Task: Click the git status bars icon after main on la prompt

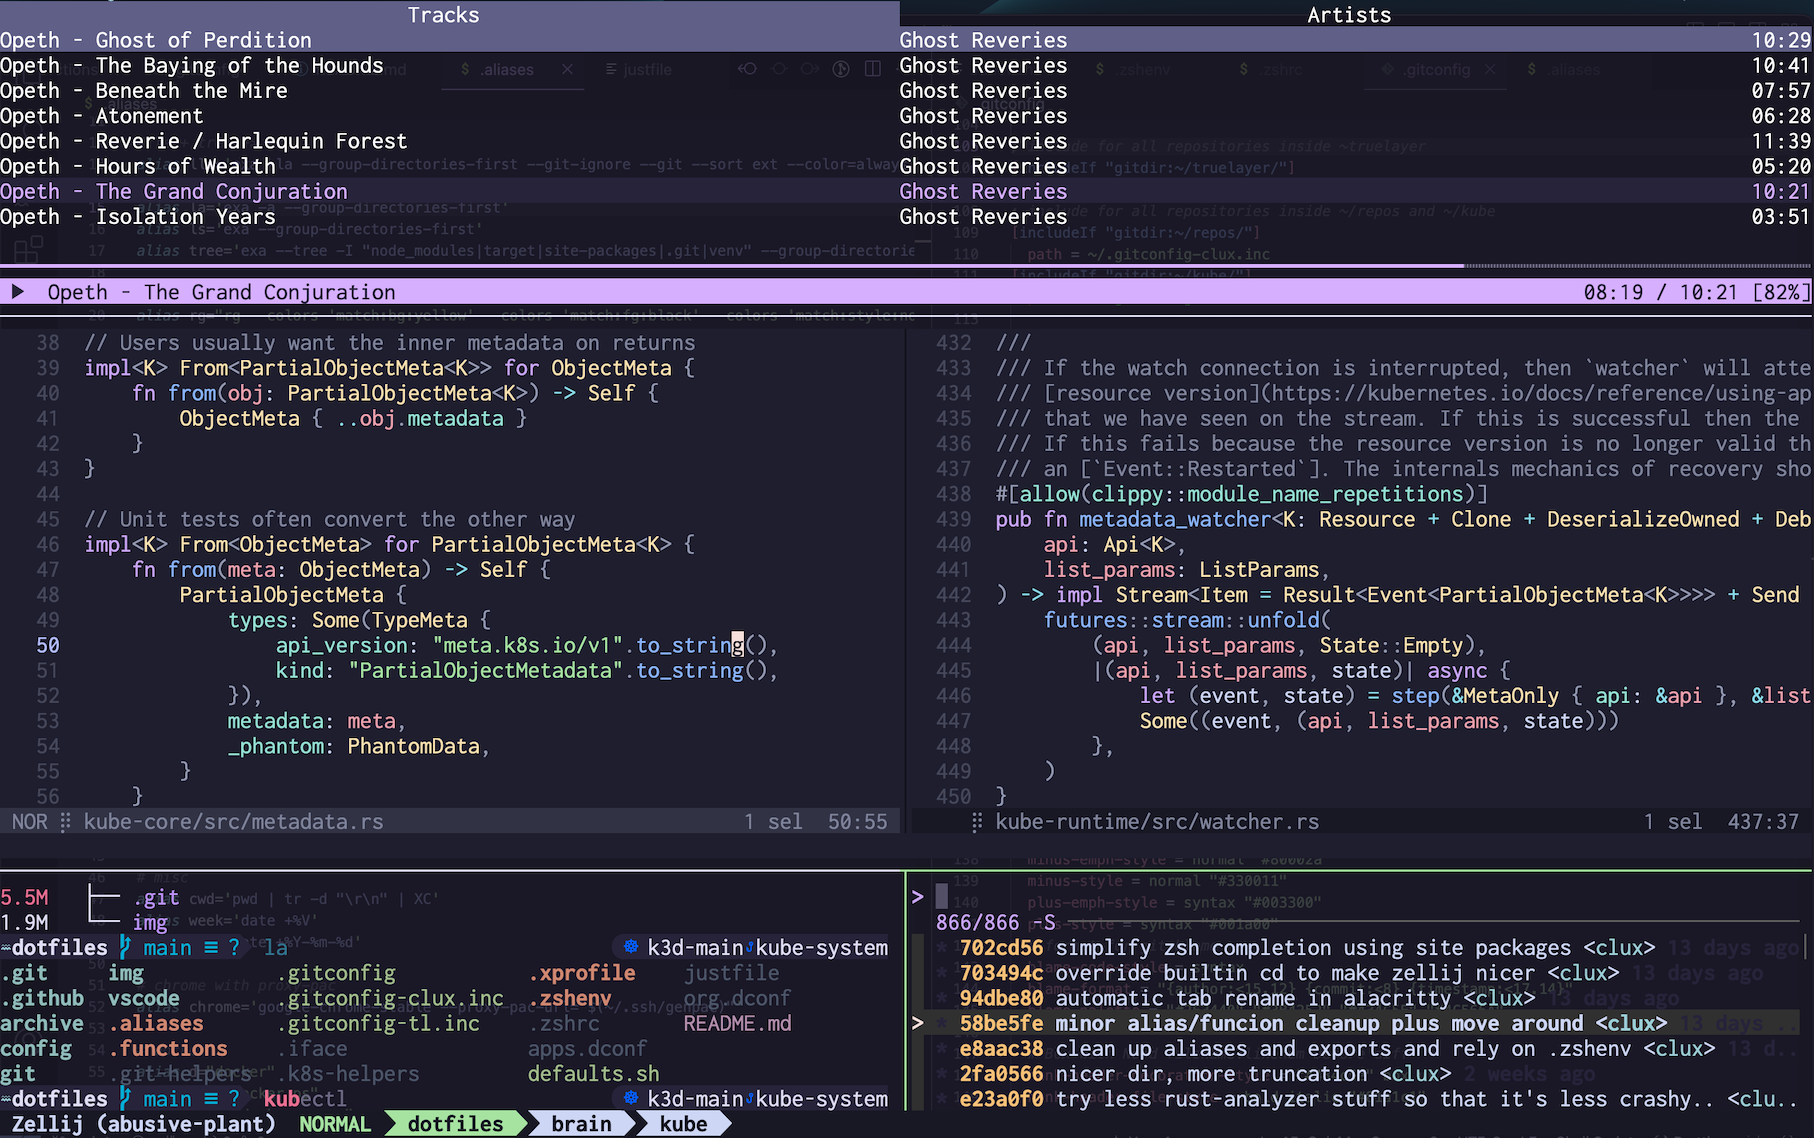Action: (x=211, y=947)
